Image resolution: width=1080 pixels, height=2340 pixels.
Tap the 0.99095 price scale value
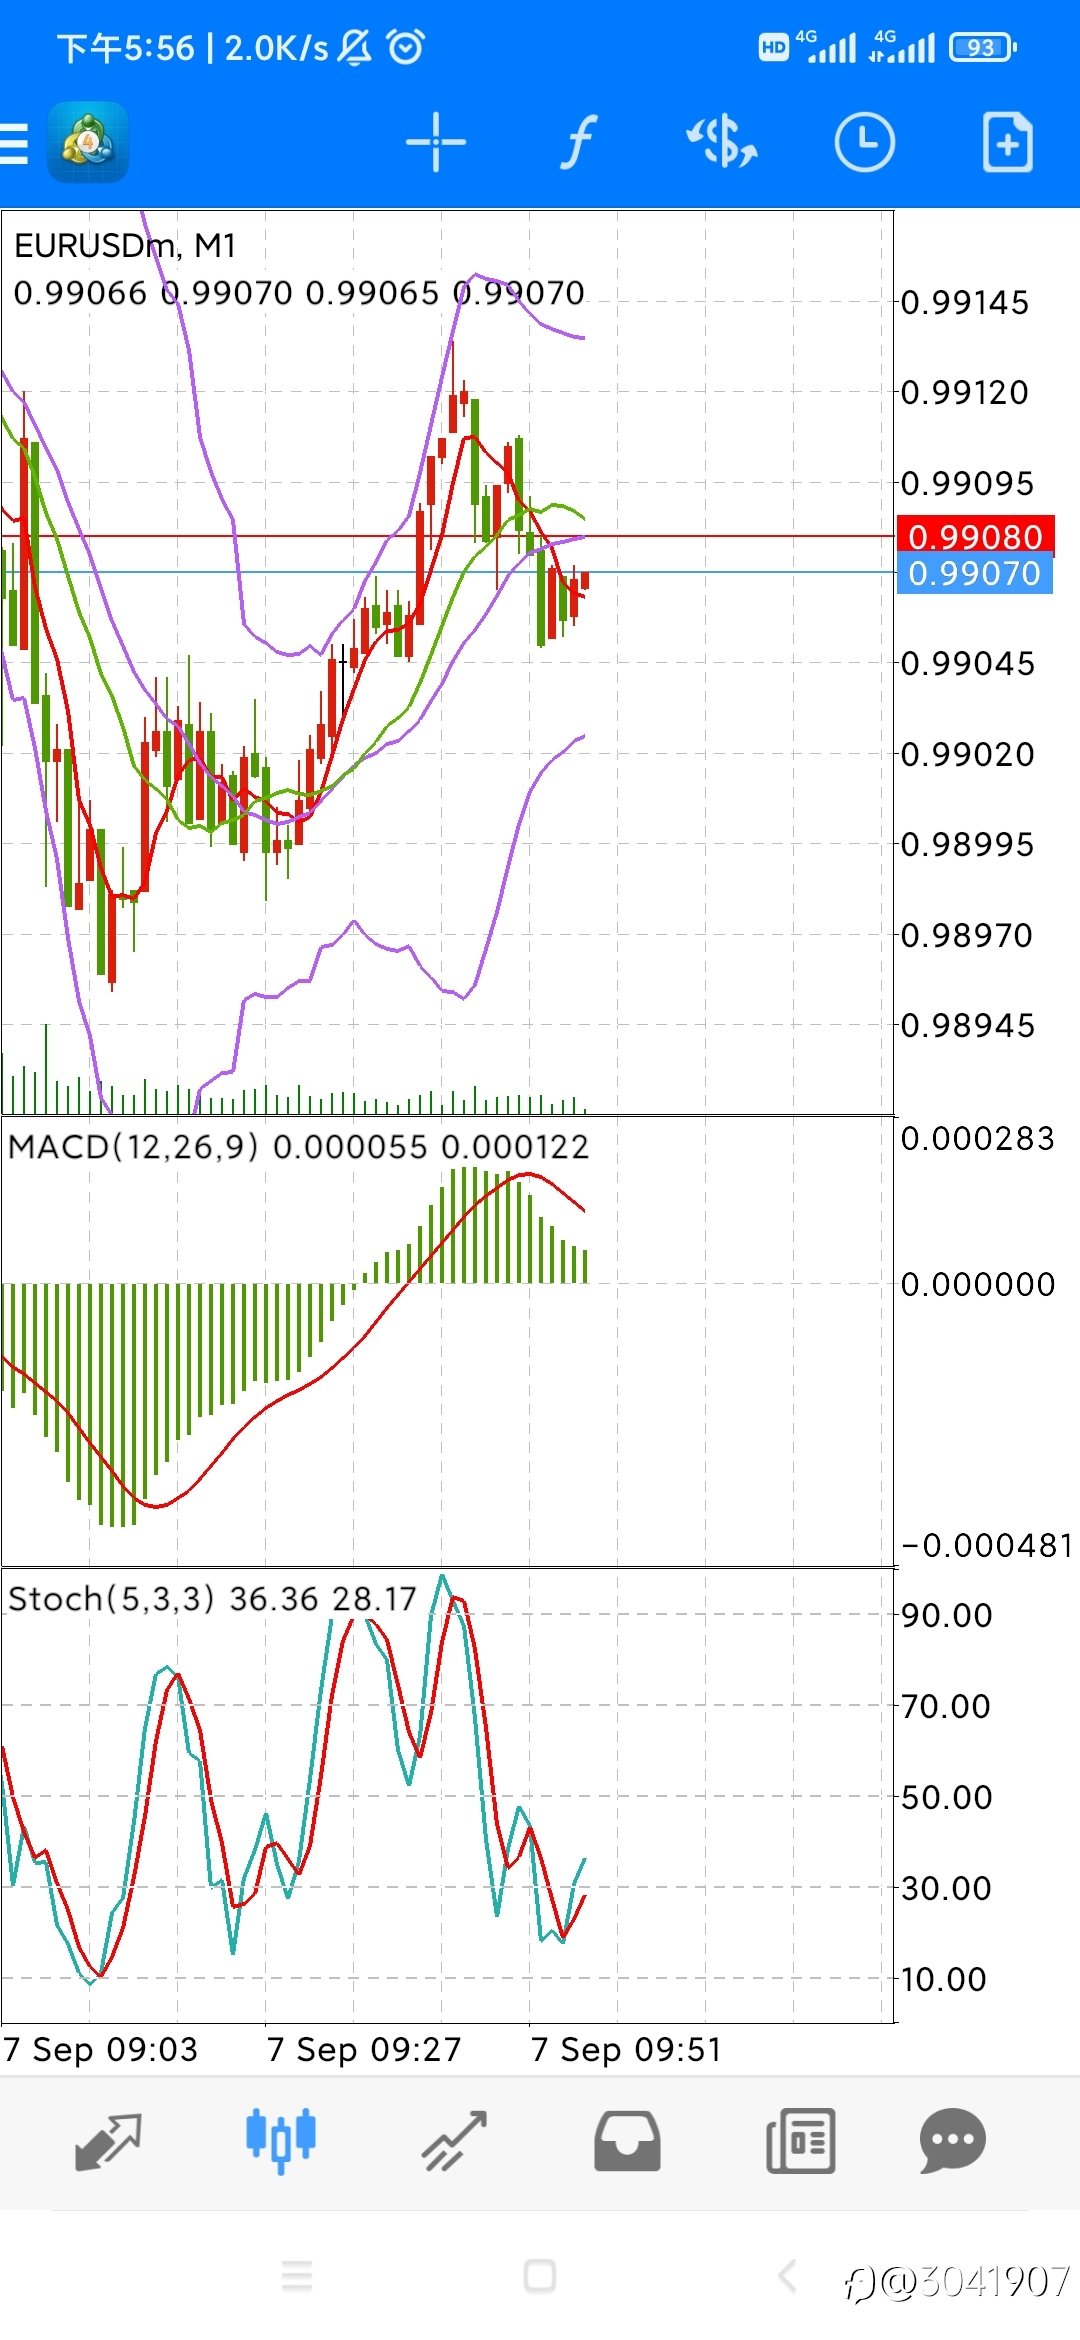point(968,484)
